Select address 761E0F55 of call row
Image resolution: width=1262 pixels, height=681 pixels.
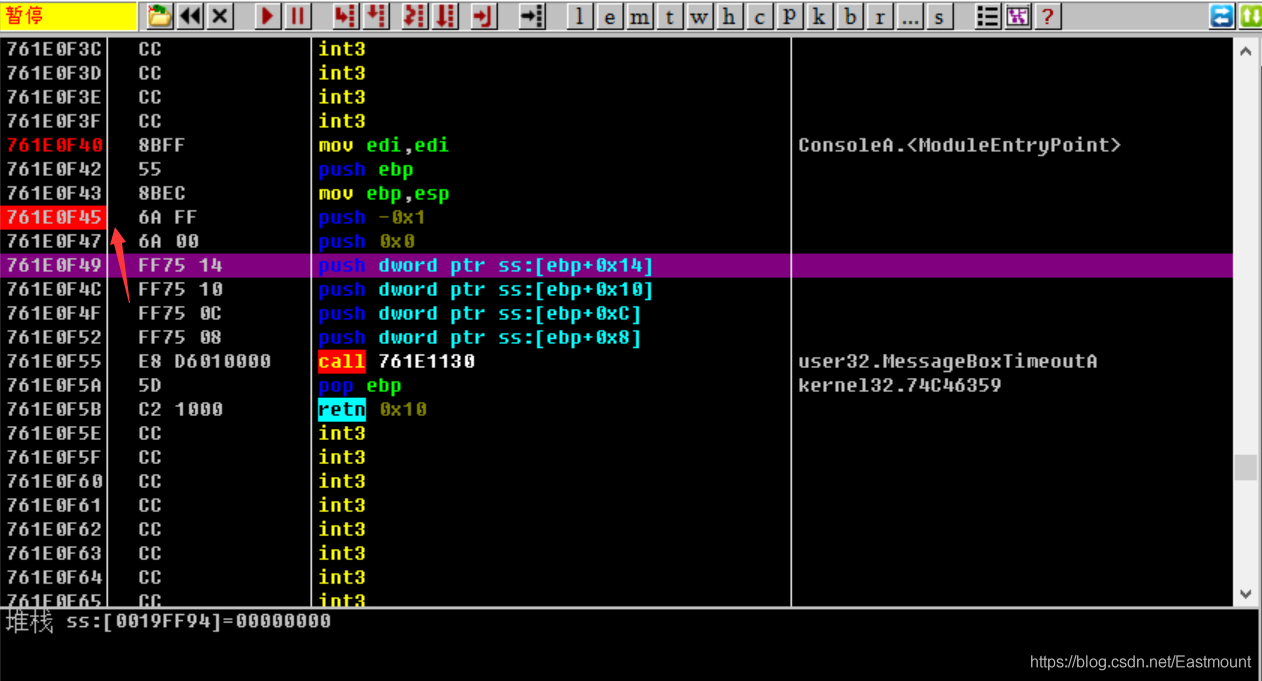(54, 361)
